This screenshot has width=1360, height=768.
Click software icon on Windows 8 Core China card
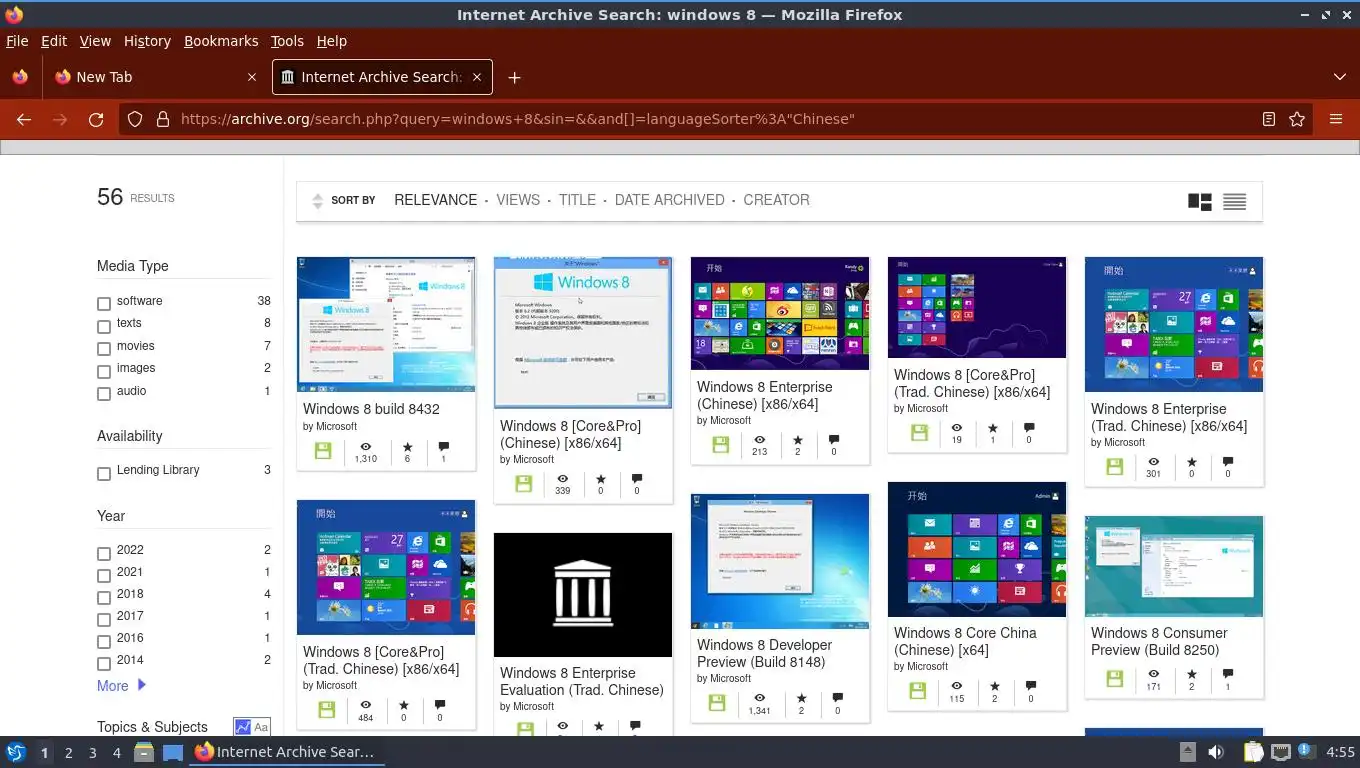pos(918,691)
